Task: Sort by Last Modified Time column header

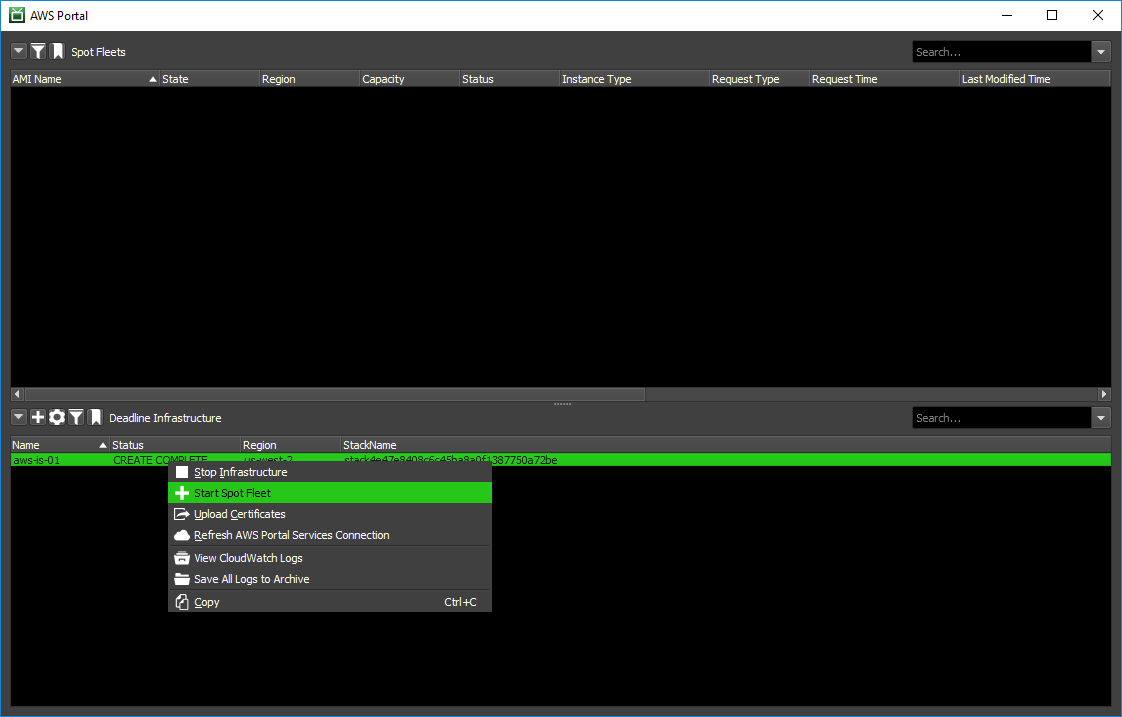Action: click(1035, 79)
